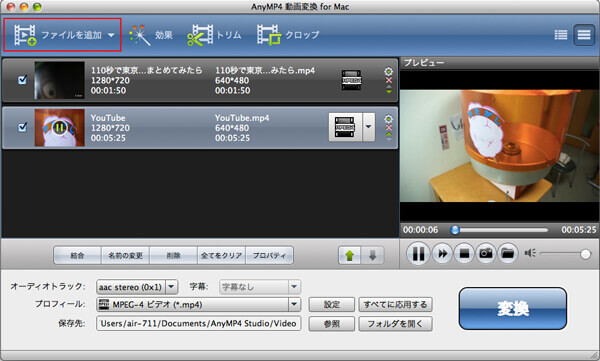
Task: Pause the preview playback
Action: 418,253
